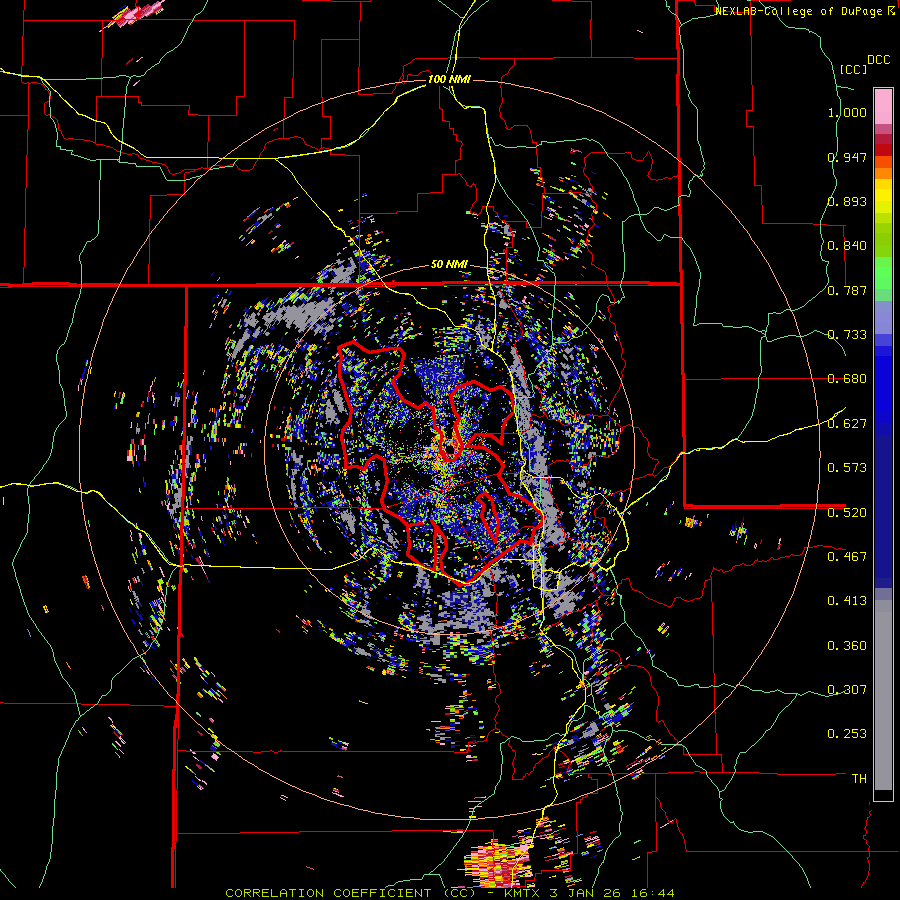This screenshot has height=900, width=900.
Task: Click the TH threshold label
Action: [859, 779]
